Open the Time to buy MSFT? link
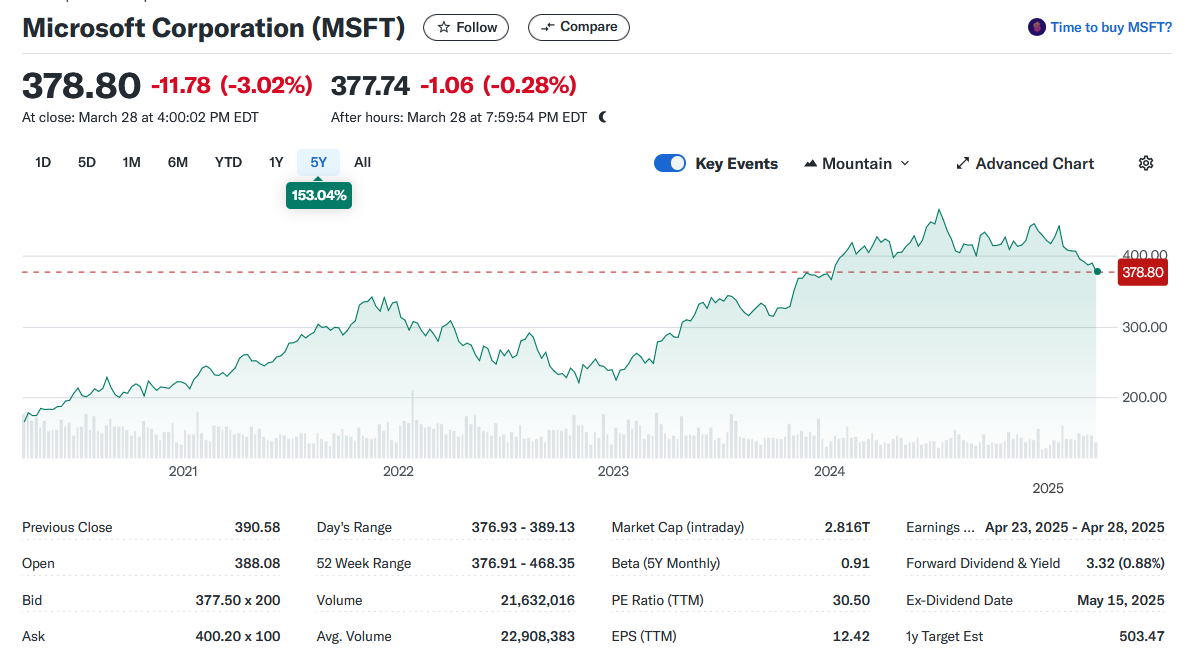Image resolution: width=1185 pixels, height=659 pixels. (x=1111, y=27)
